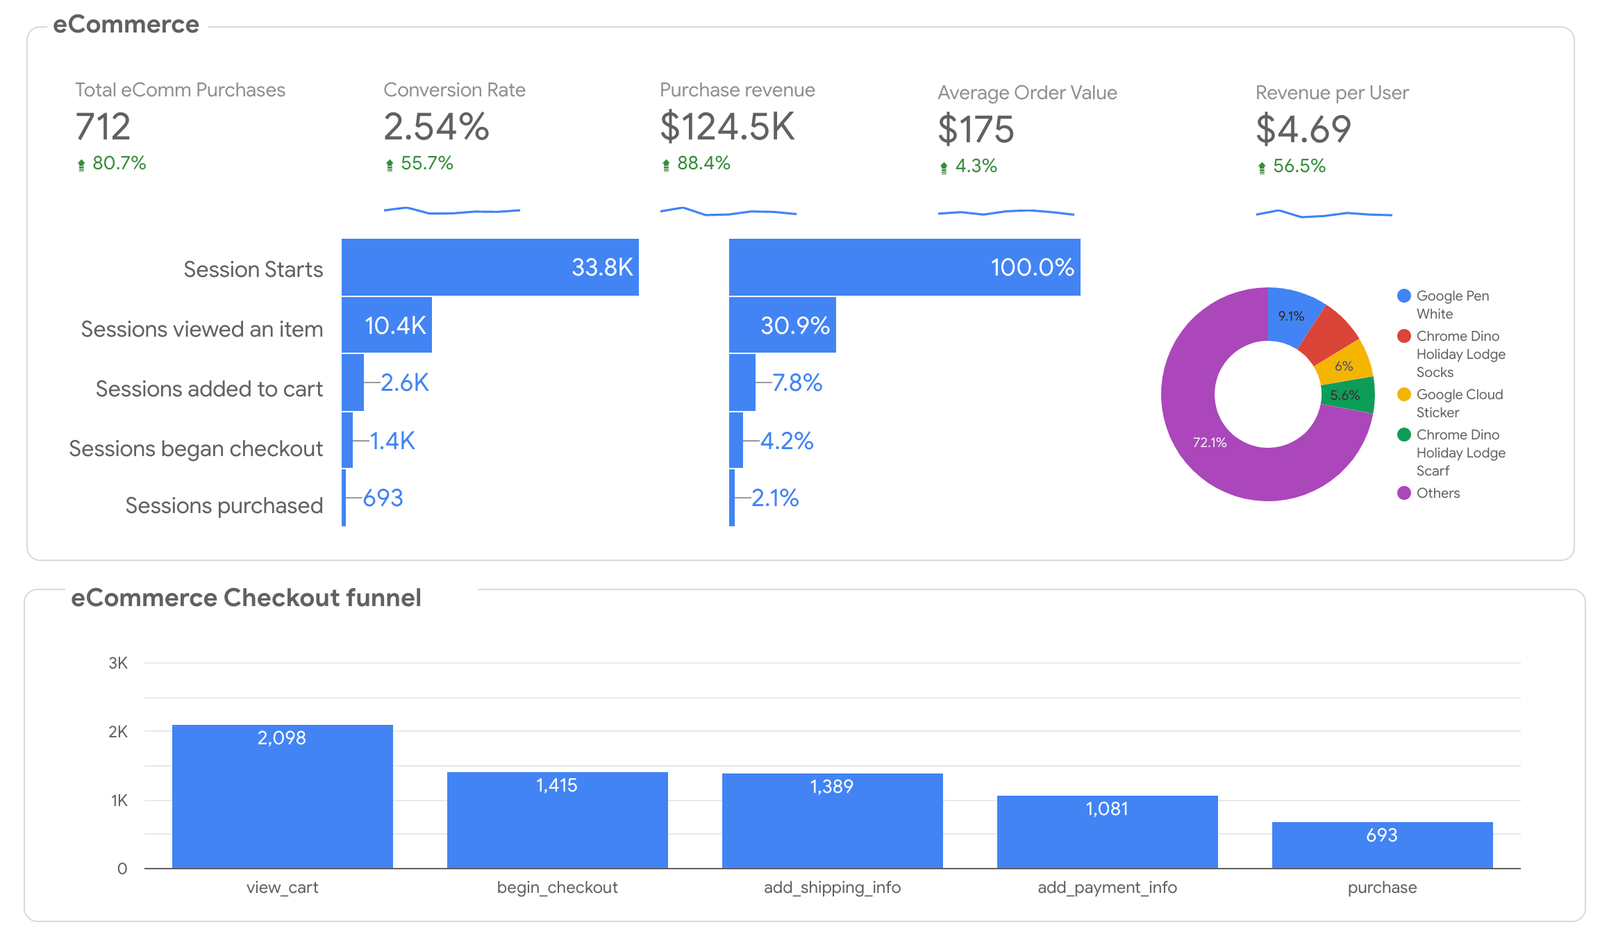Click the green up arrow under Total eComm Purchases
The width and height of the screenshot is (1600, 940).
(x=81, y=165)
